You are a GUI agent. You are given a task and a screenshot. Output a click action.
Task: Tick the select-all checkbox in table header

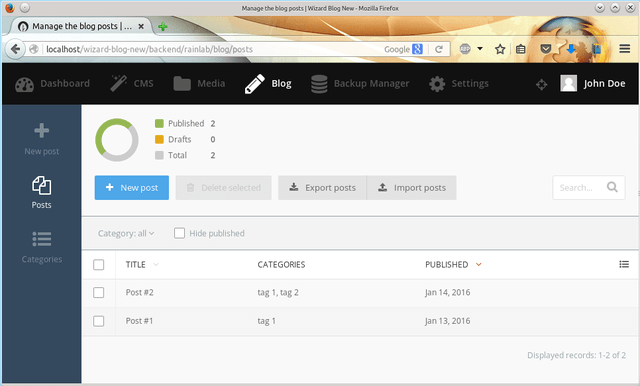[98, 265]
